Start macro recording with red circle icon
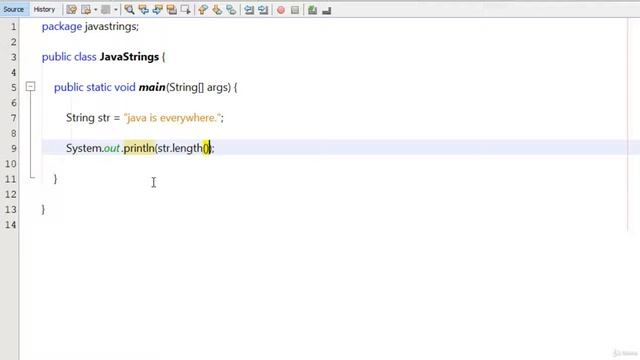This screenshot has height=360, width=640. pos(281,10)
